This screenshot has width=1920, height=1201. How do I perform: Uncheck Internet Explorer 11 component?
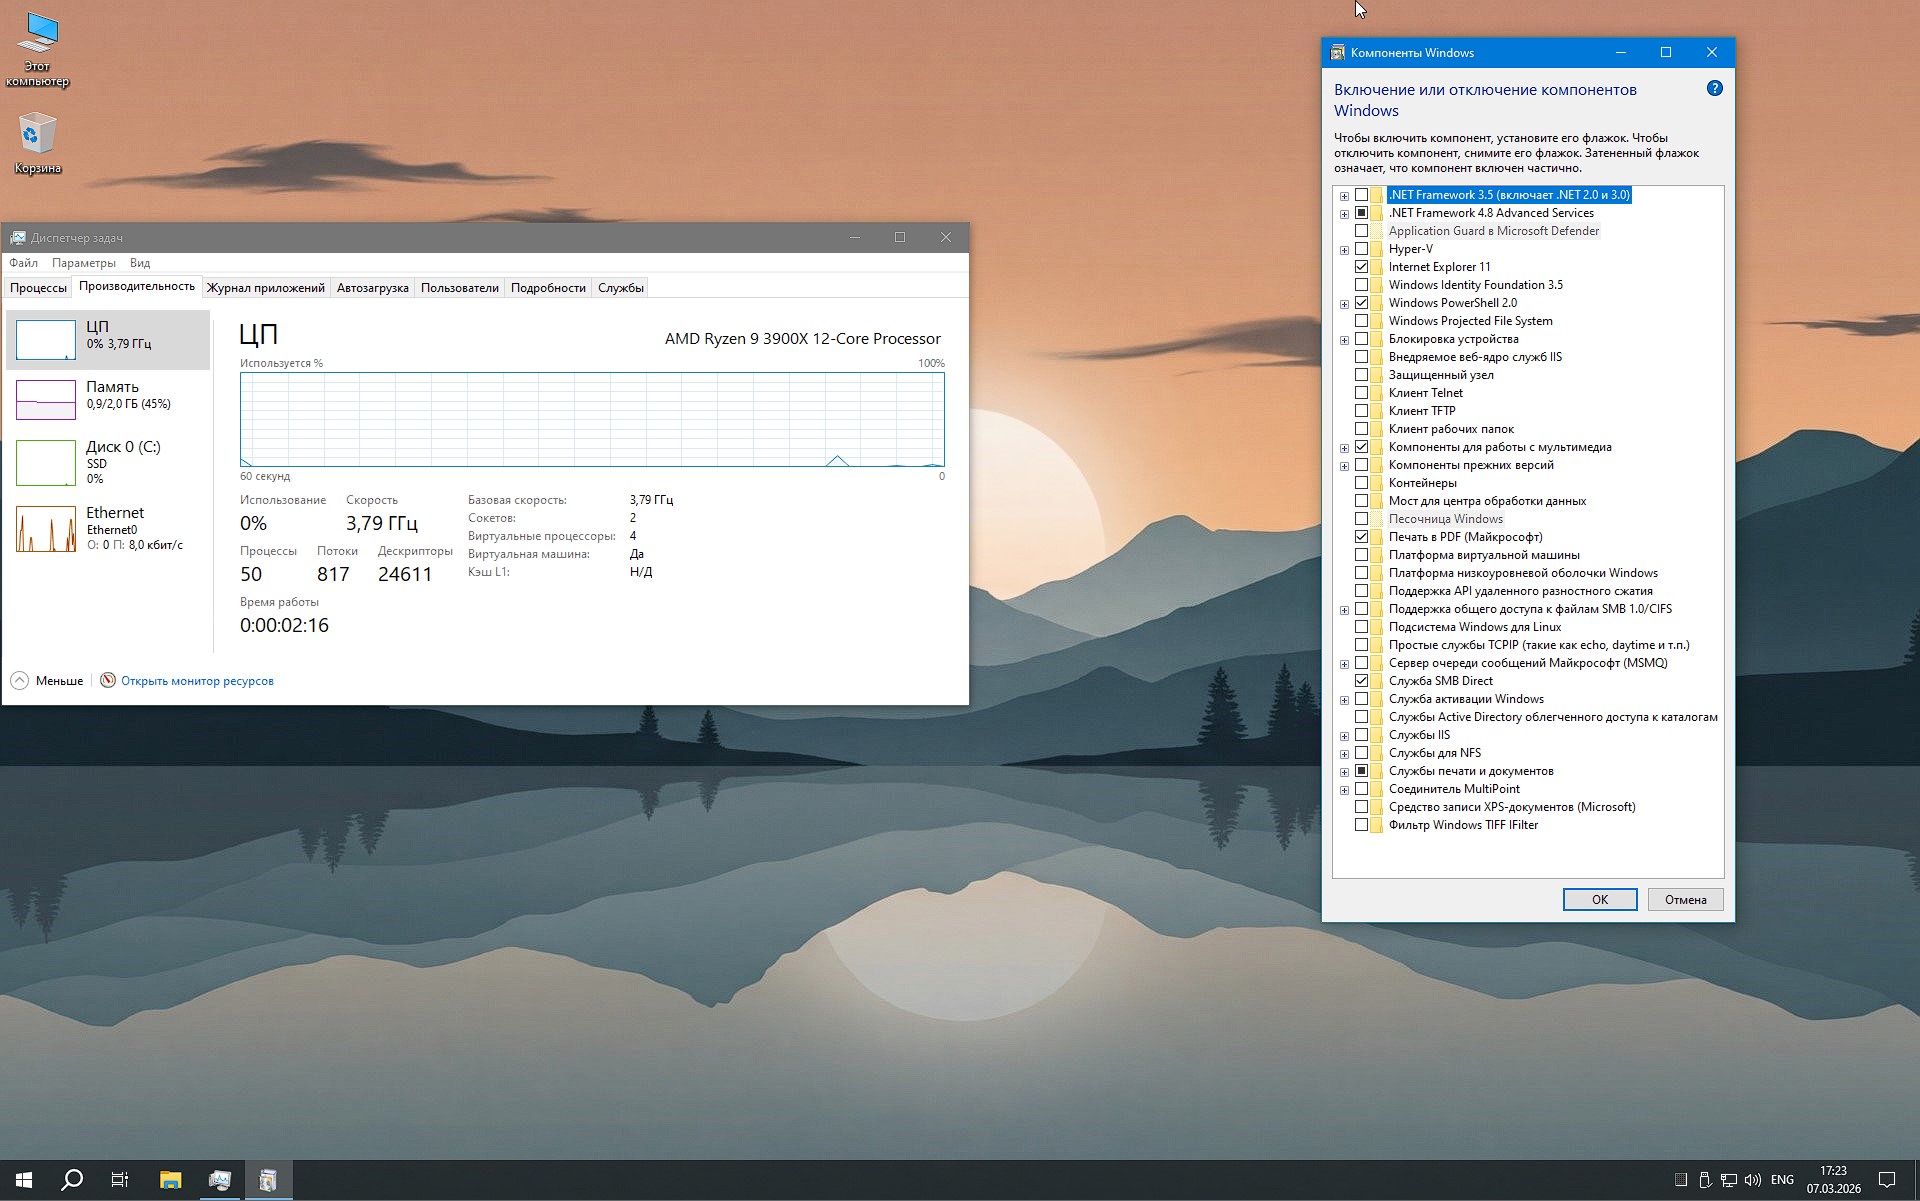(x=1361, y=267)
